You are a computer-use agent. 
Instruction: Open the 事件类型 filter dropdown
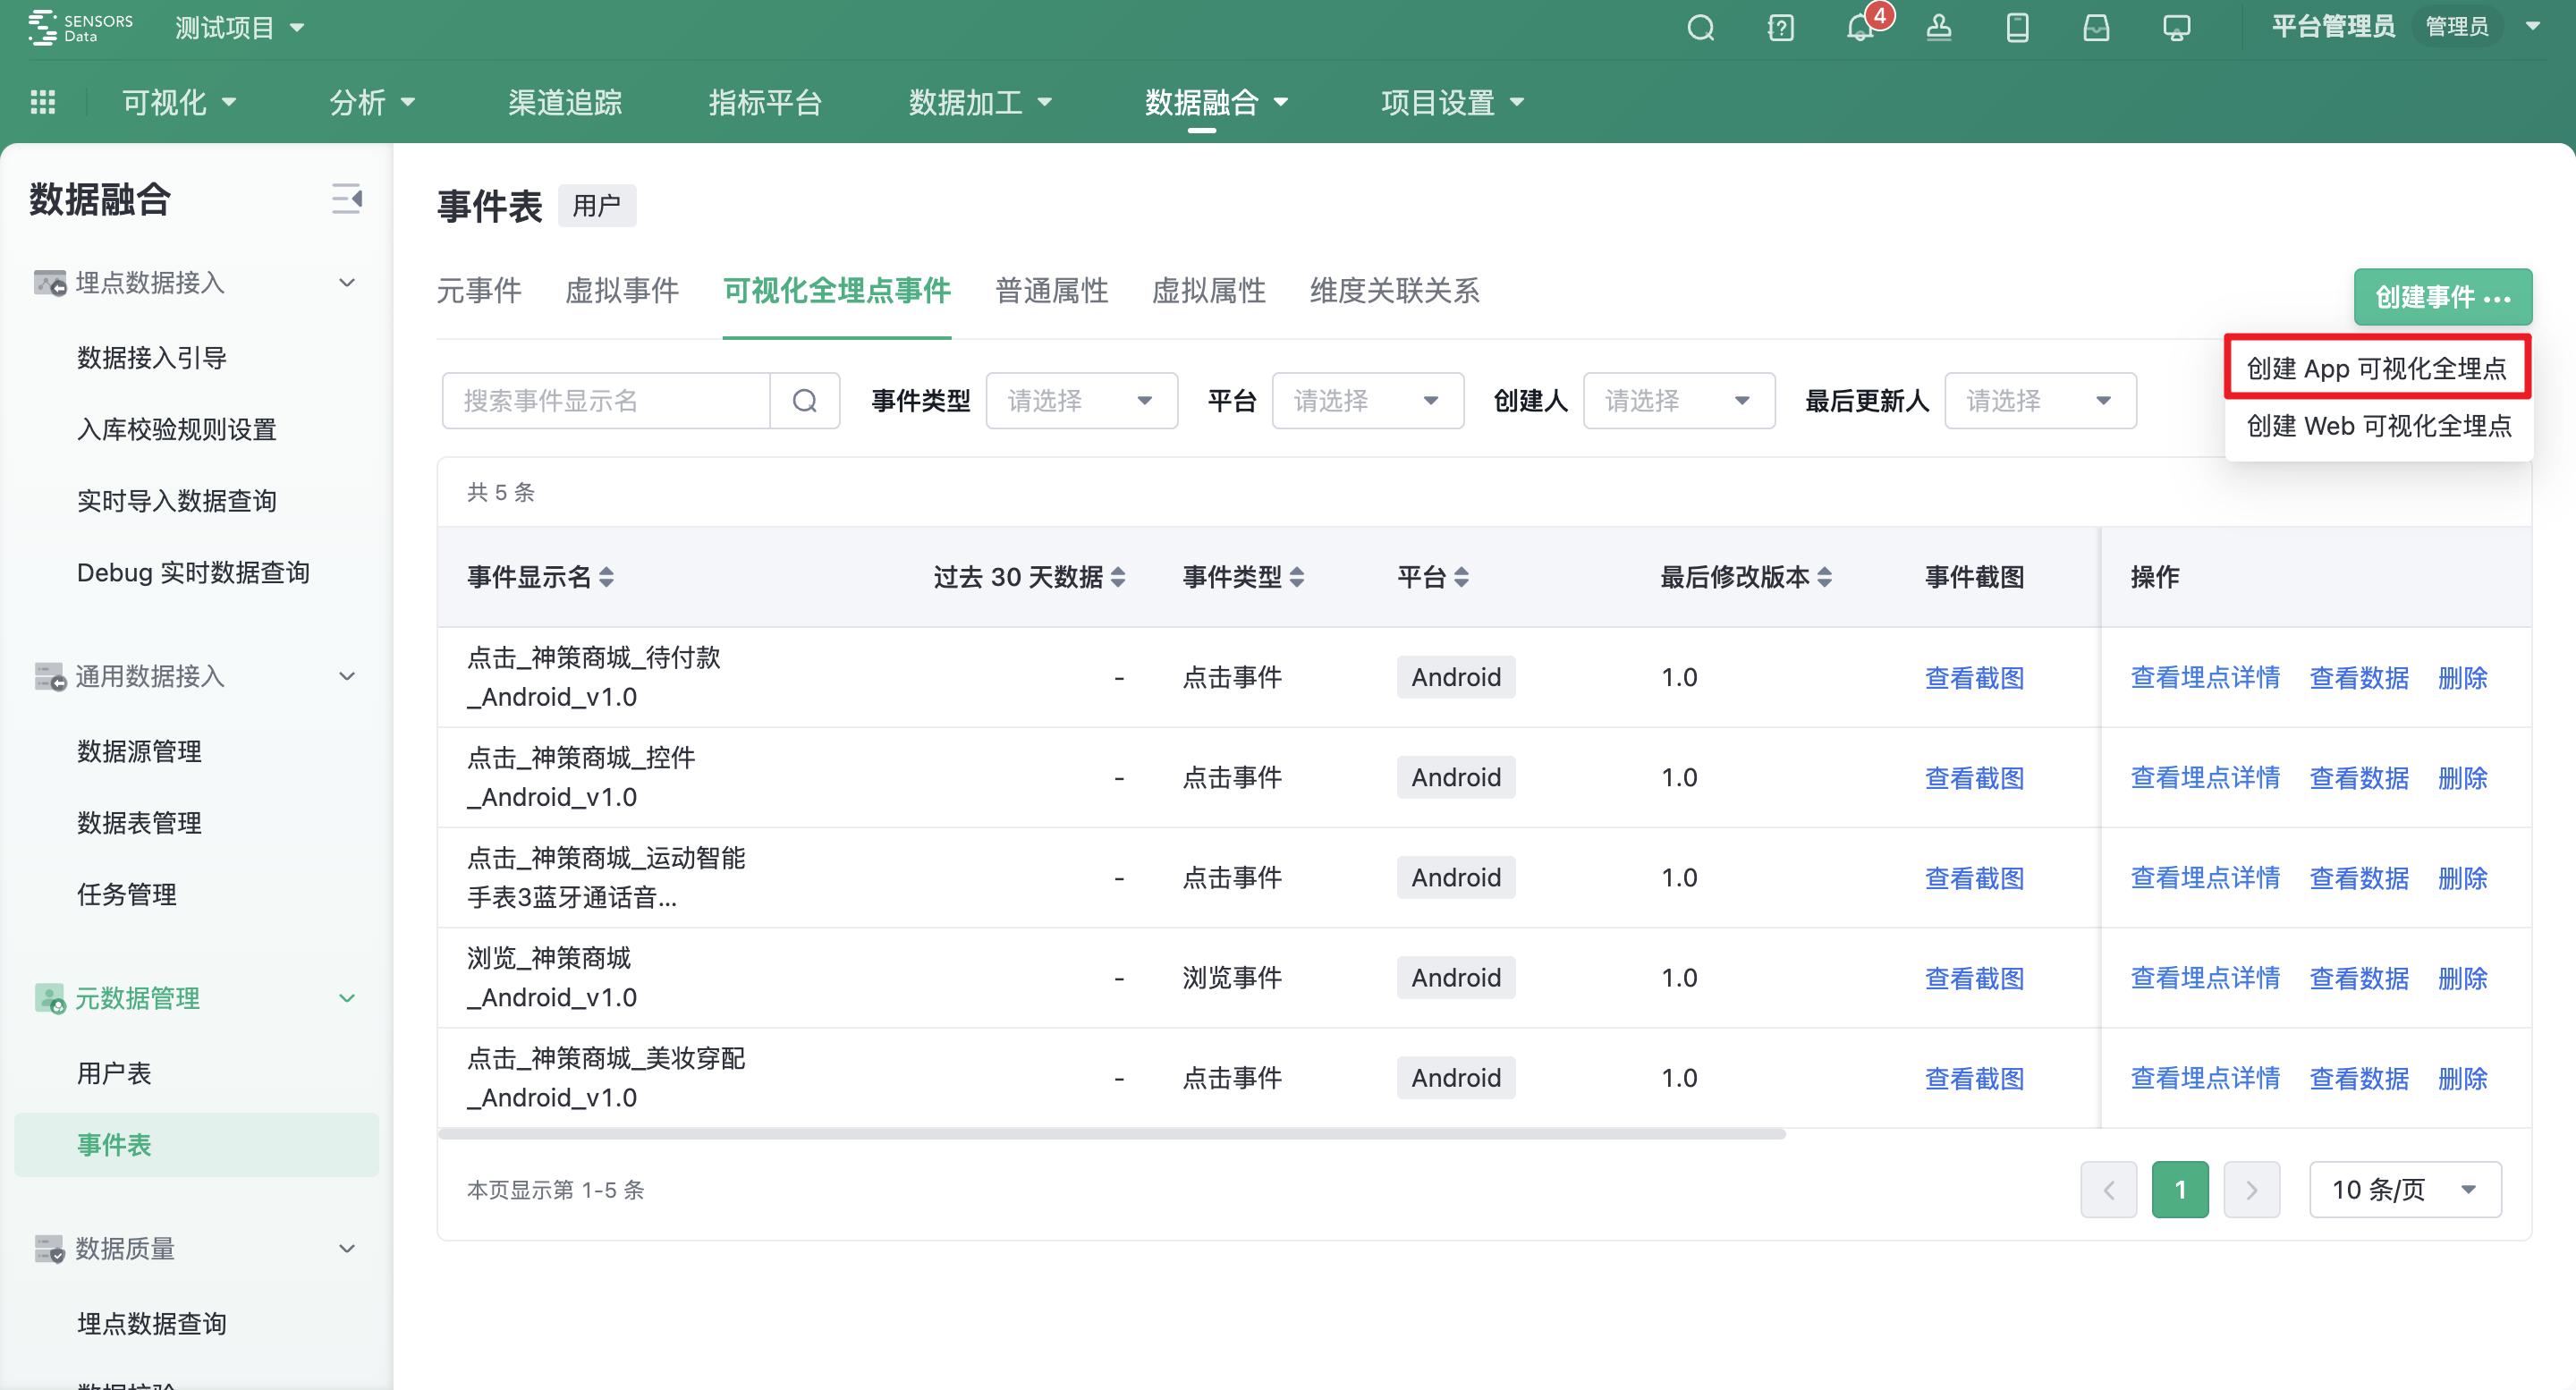coord(1081,400)
